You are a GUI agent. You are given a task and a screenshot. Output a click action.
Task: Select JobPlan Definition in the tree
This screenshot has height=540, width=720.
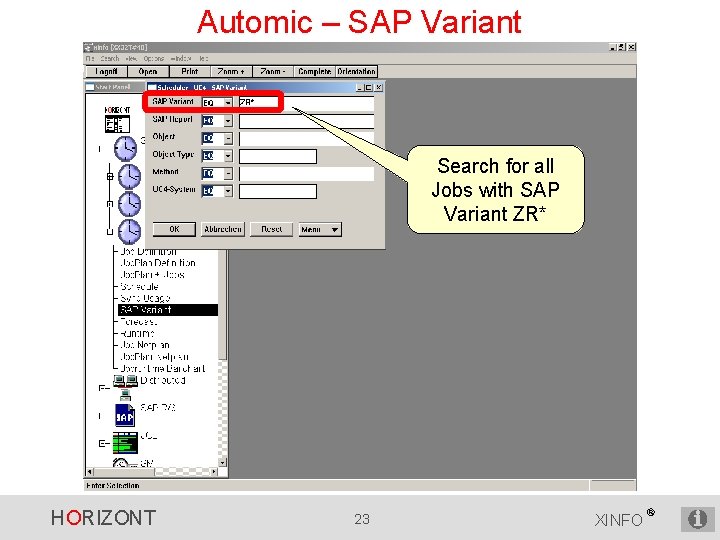(158, 263)
